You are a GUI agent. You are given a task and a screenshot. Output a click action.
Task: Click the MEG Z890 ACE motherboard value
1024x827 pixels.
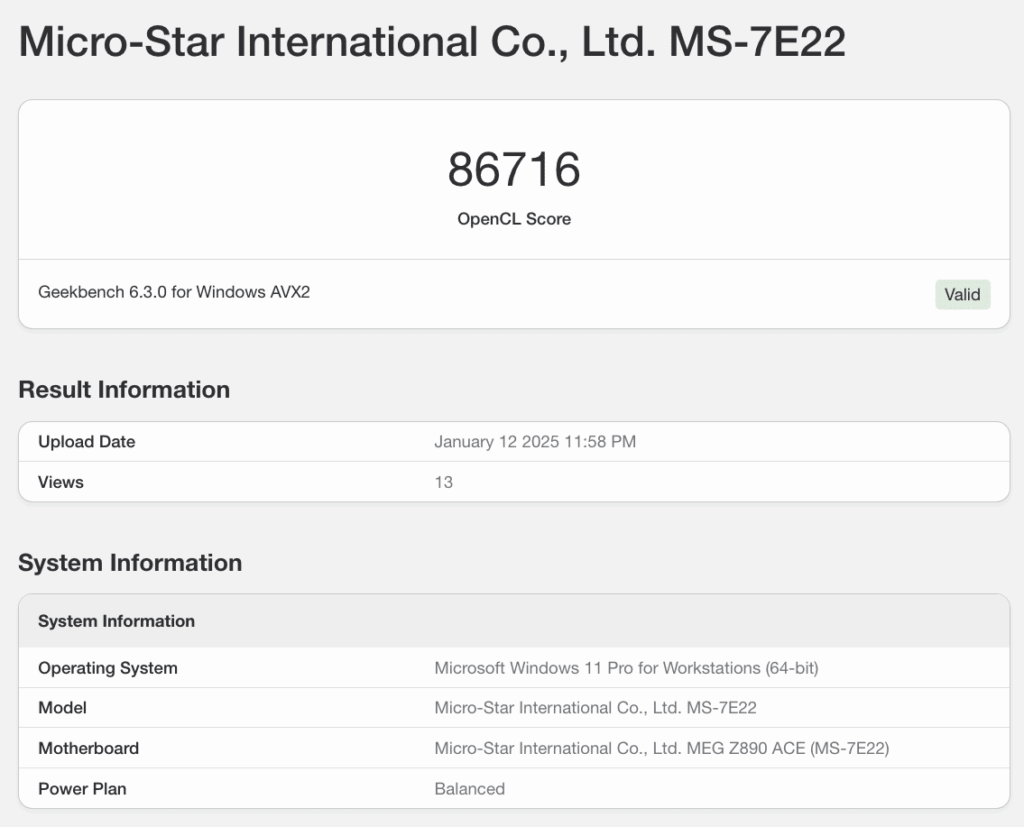661,748
